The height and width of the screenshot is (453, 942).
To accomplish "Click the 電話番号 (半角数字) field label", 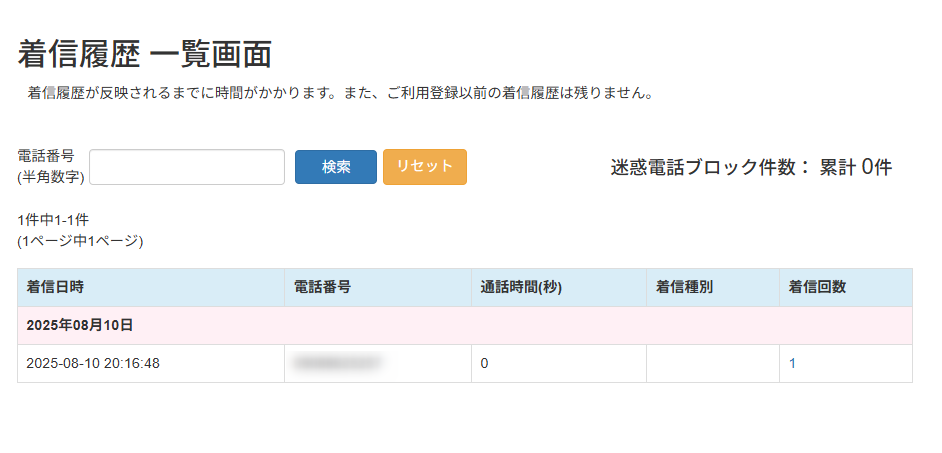I will pos(51,166).
